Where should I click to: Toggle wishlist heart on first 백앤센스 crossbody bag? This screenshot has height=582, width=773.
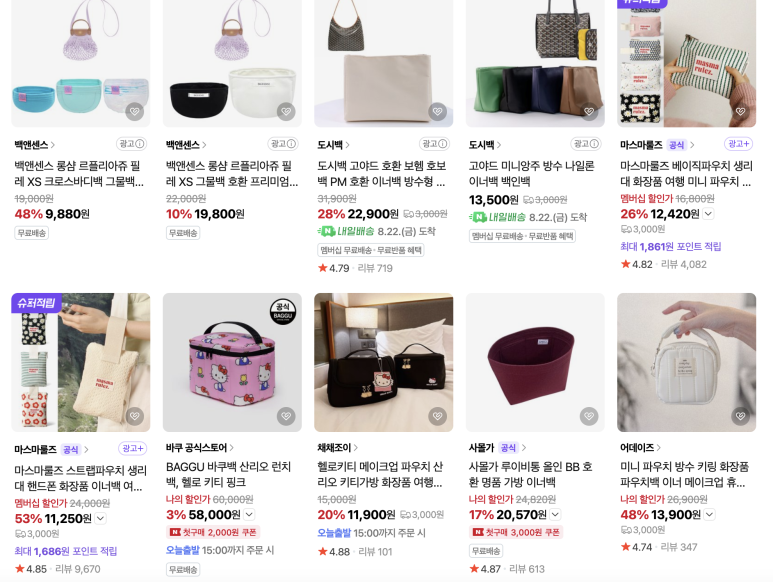coord(135,111)
